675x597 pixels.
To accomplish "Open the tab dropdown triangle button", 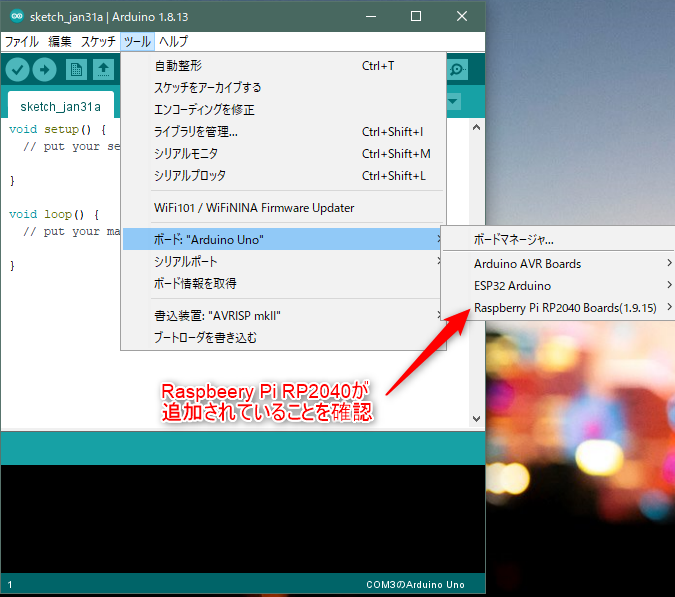I will 453,102.
